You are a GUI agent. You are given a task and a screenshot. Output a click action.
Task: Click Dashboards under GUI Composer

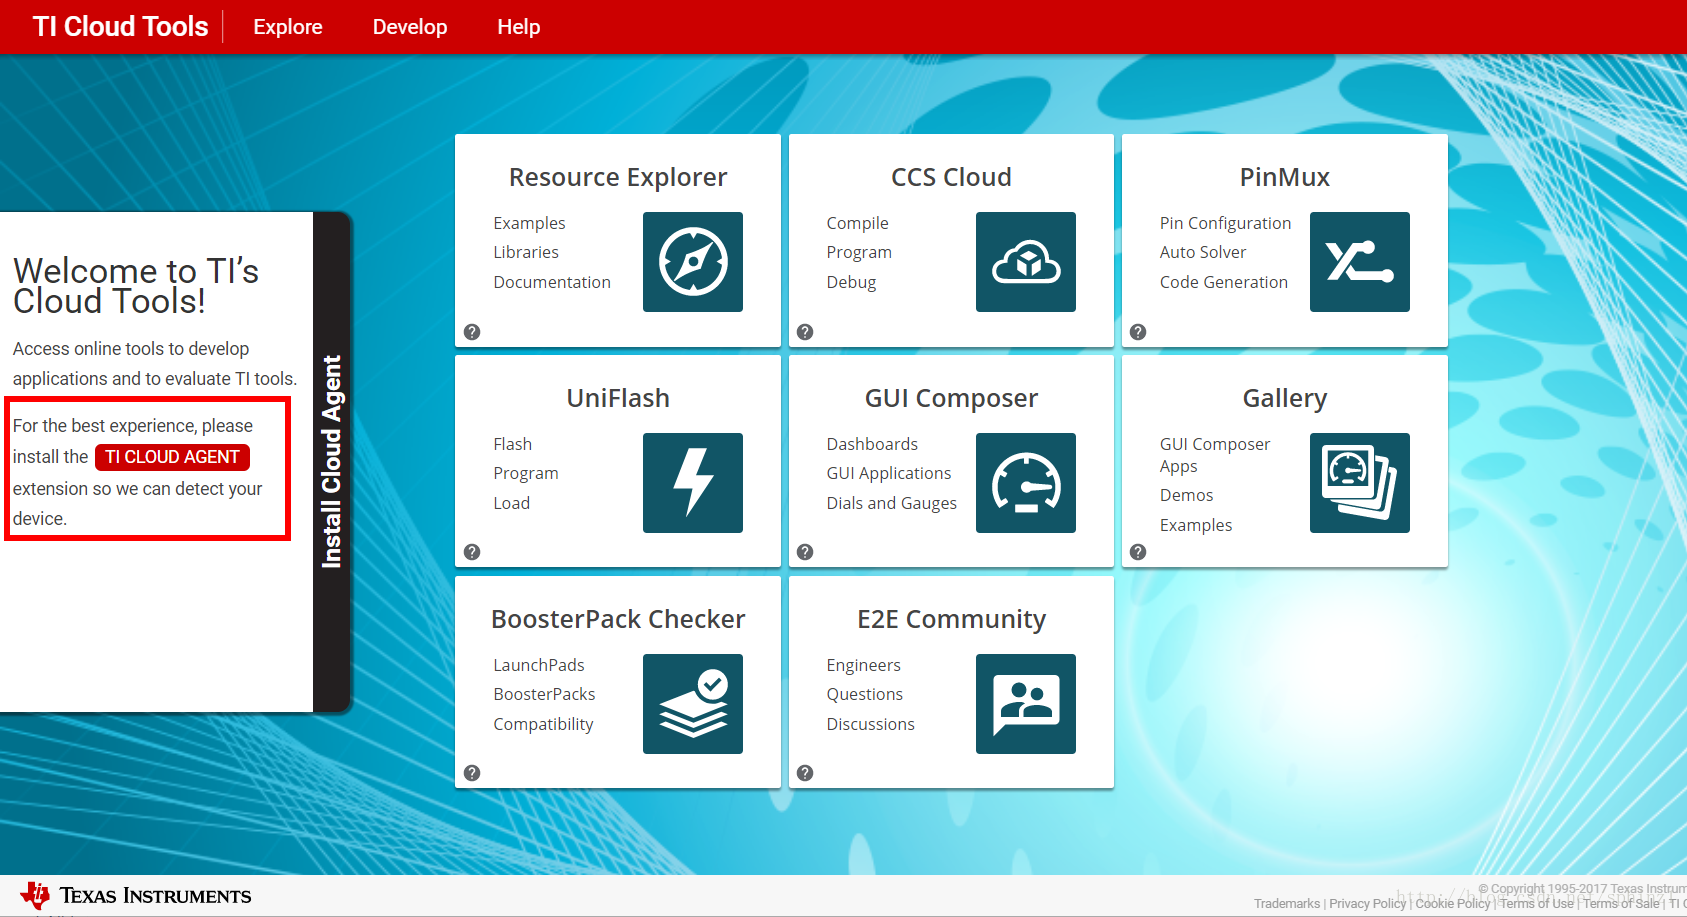click(x=872, y=444)
